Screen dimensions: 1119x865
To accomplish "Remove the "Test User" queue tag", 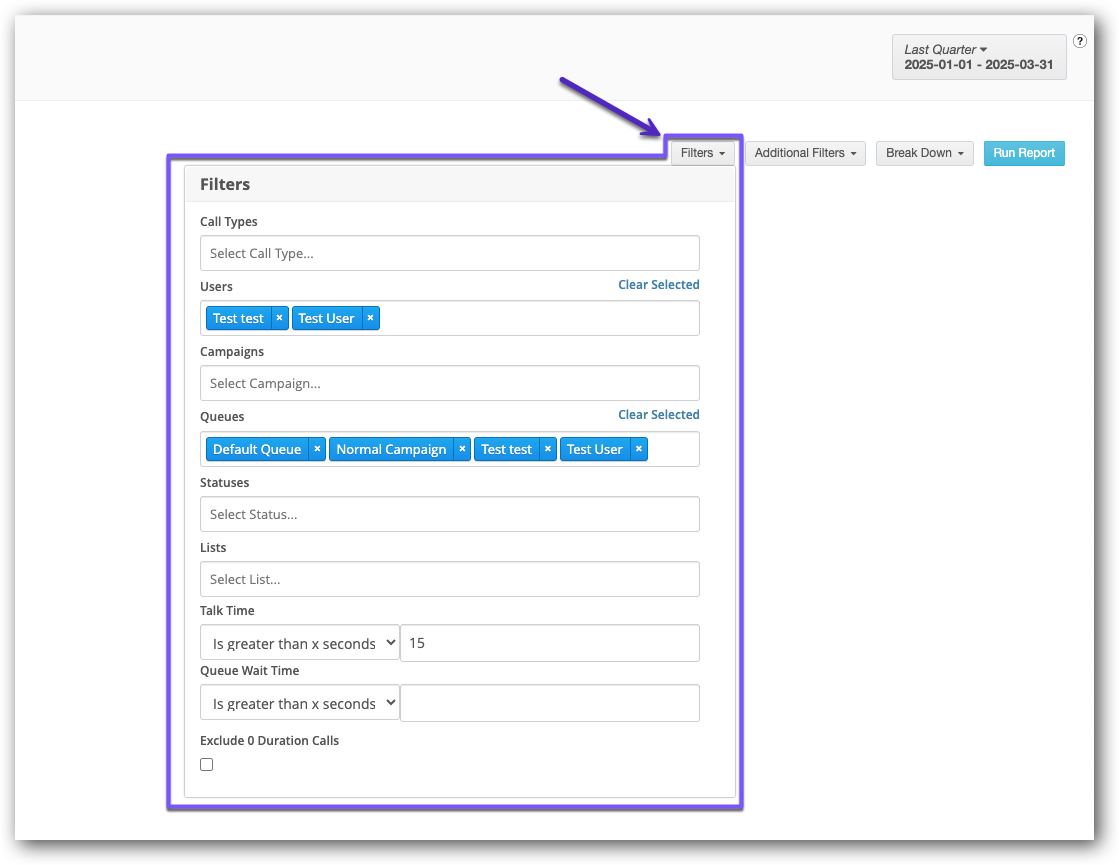I will click(x=638, y=448).
